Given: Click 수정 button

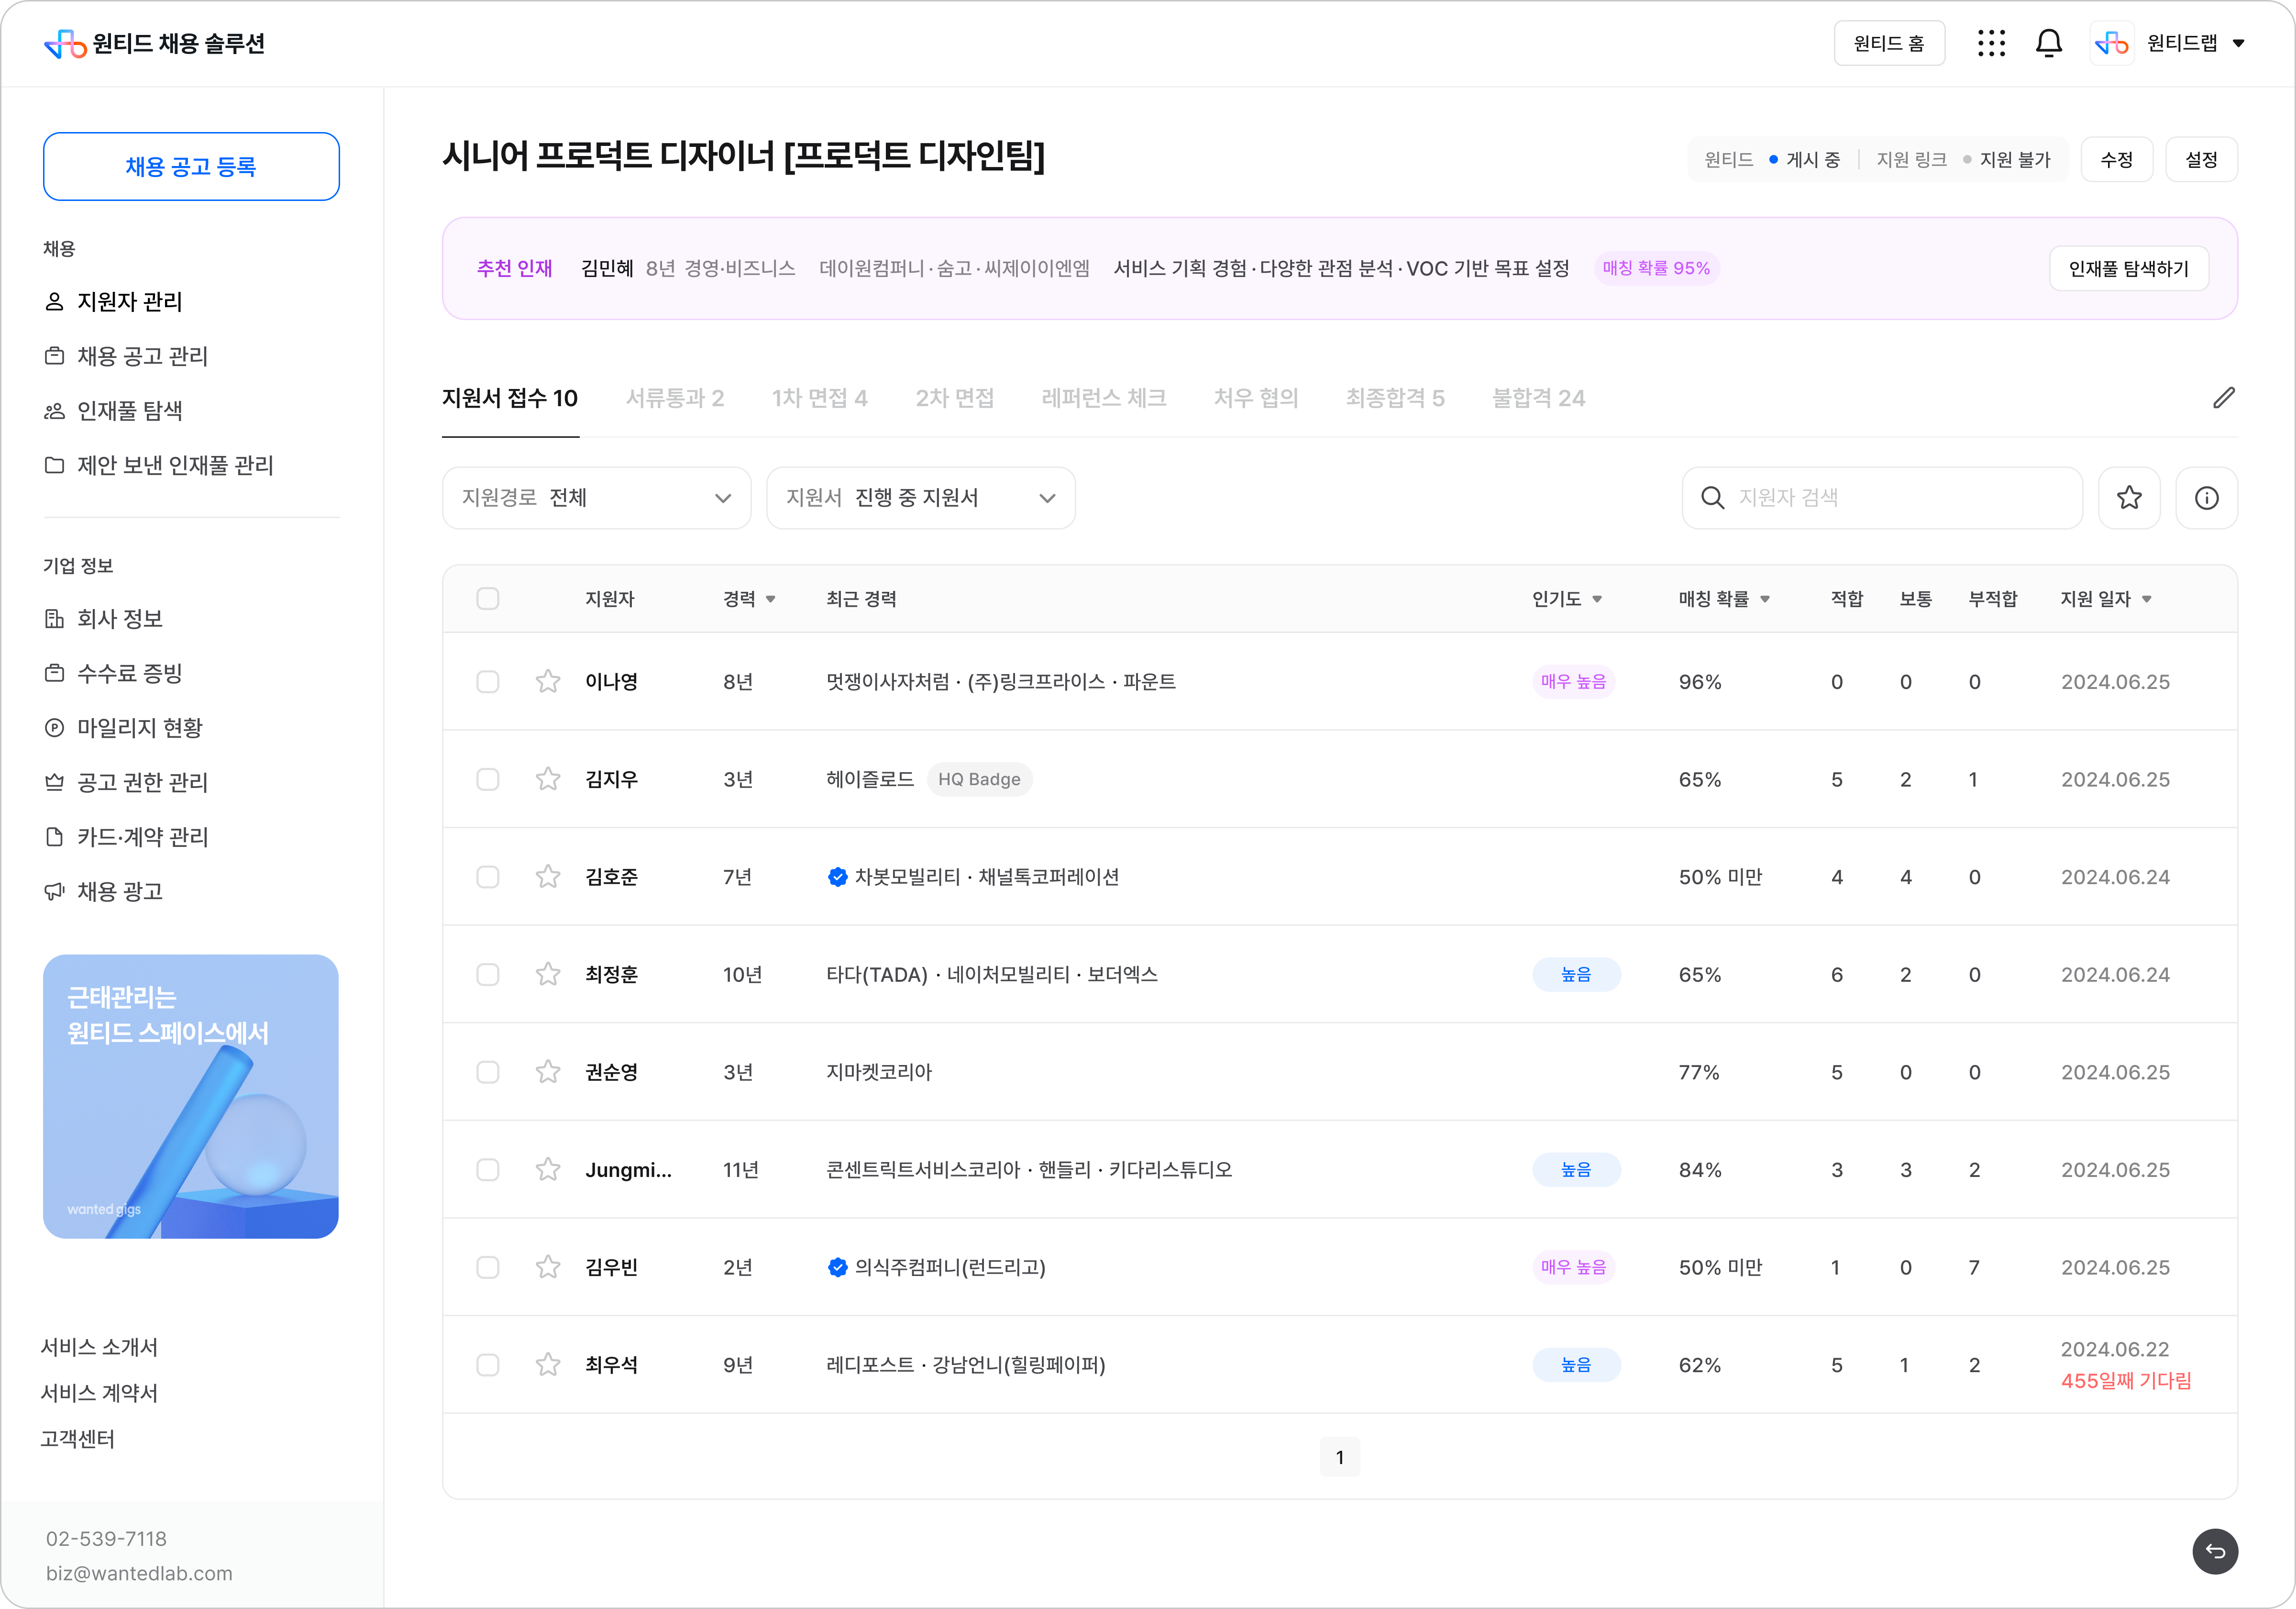Looking at the screenshot, I should tap(2117, 160).
